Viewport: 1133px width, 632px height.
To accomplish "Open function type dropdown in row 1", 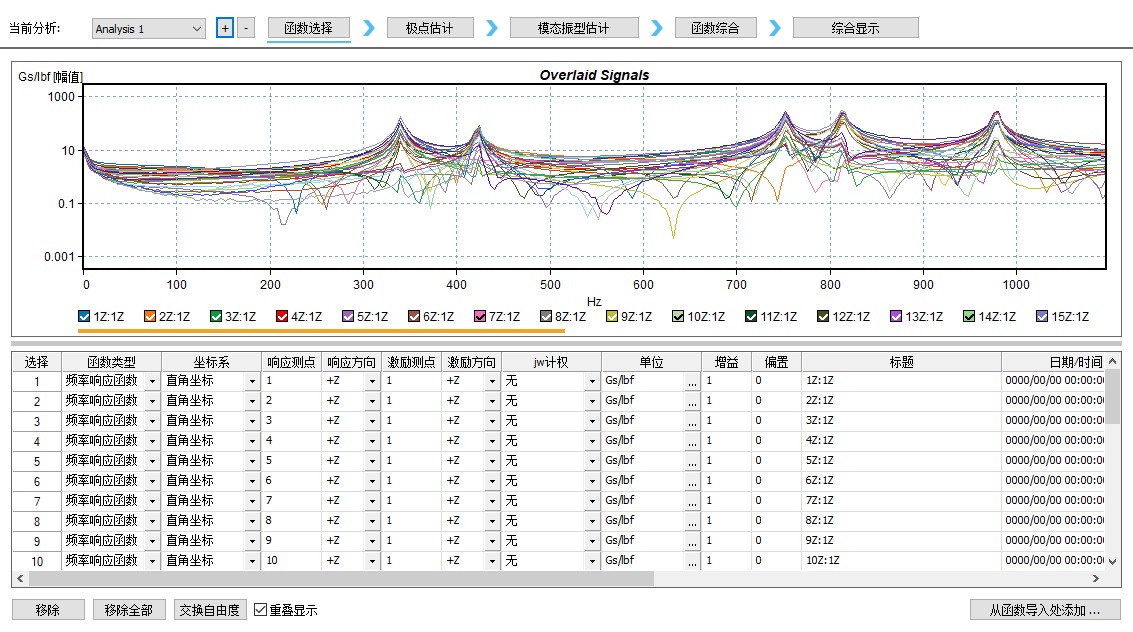I will pyautogui.click(x=152, y=381).
